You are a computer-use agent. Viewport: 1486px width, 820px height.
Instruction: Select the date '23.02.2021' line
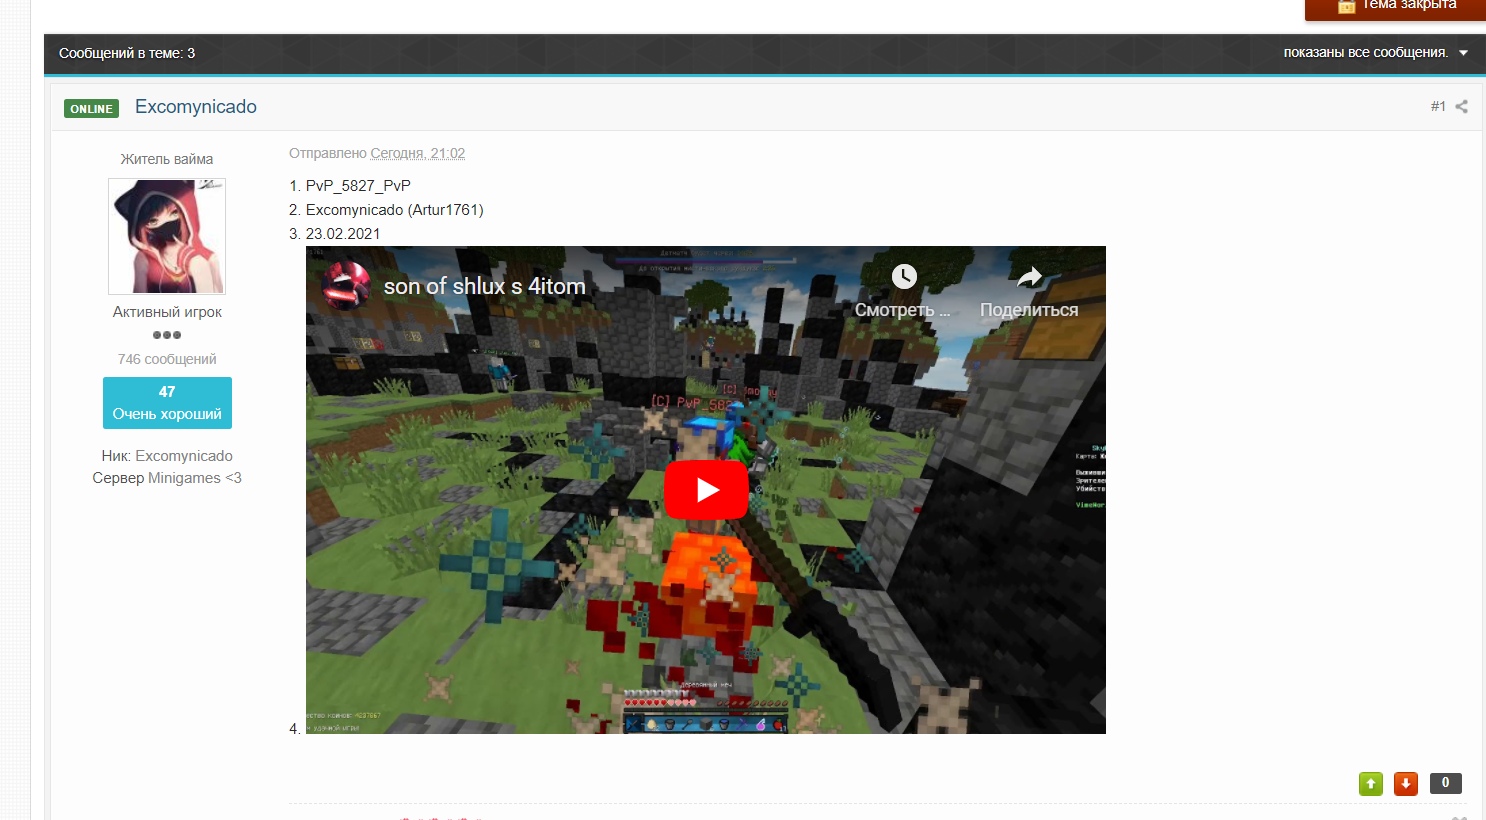coord(343,234)
